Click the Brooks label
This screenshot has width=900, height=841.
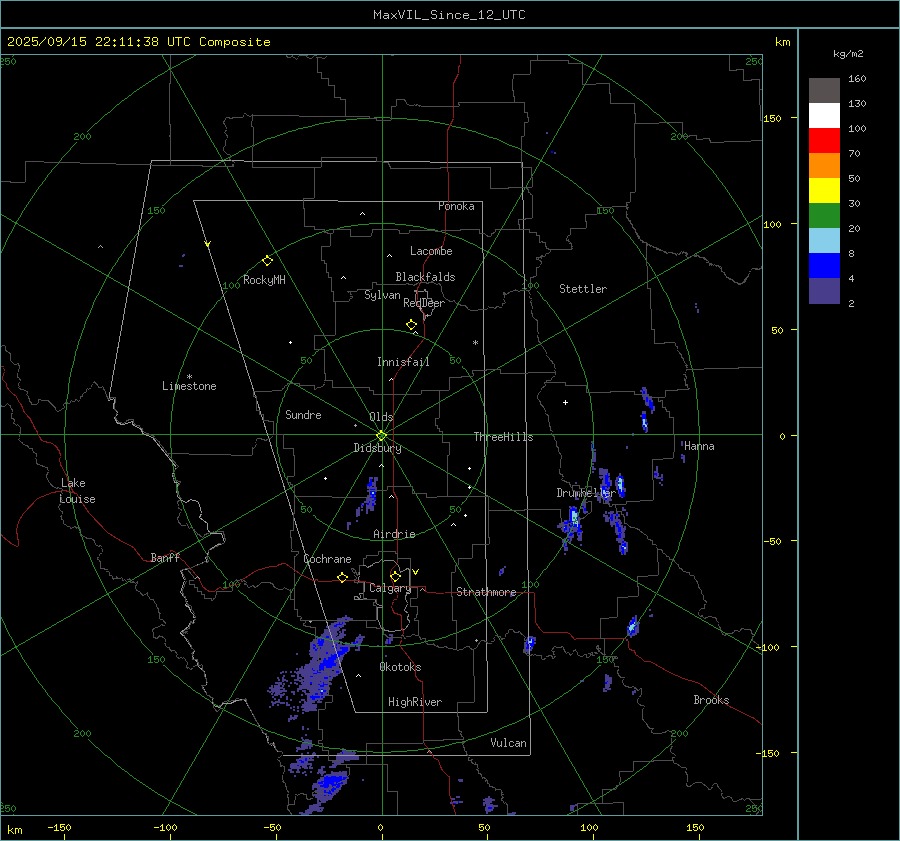[711, 700]
